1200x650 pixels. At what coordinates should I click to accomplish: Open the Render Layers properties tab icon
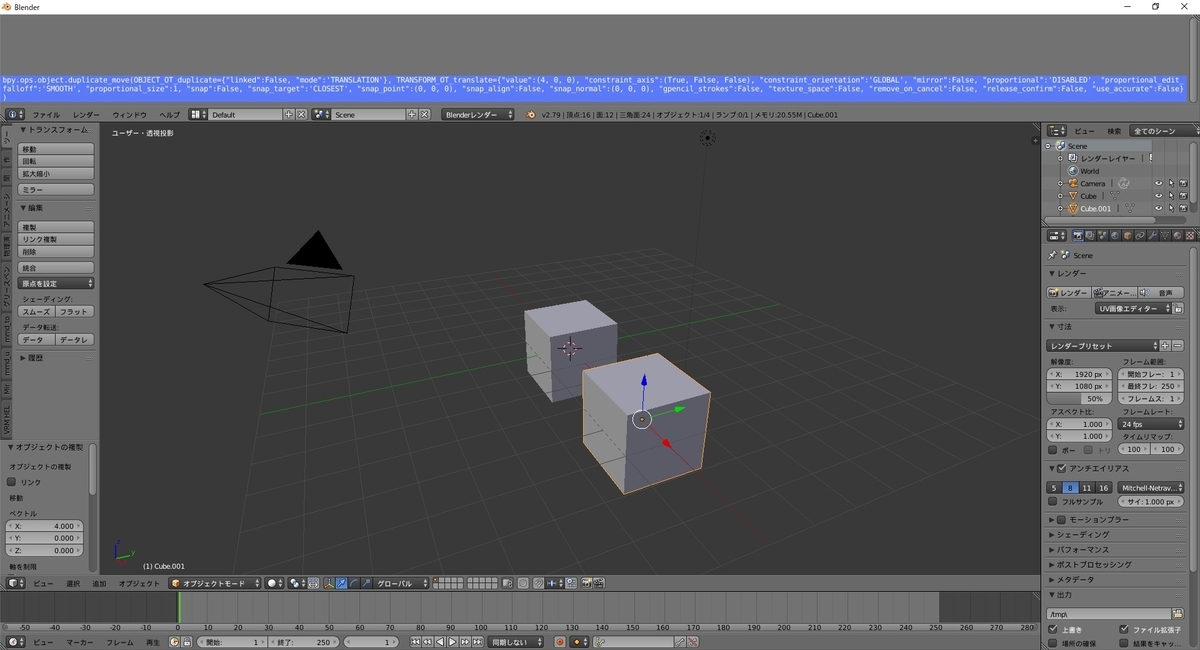pyautogui.click(x=1090, y=235)
